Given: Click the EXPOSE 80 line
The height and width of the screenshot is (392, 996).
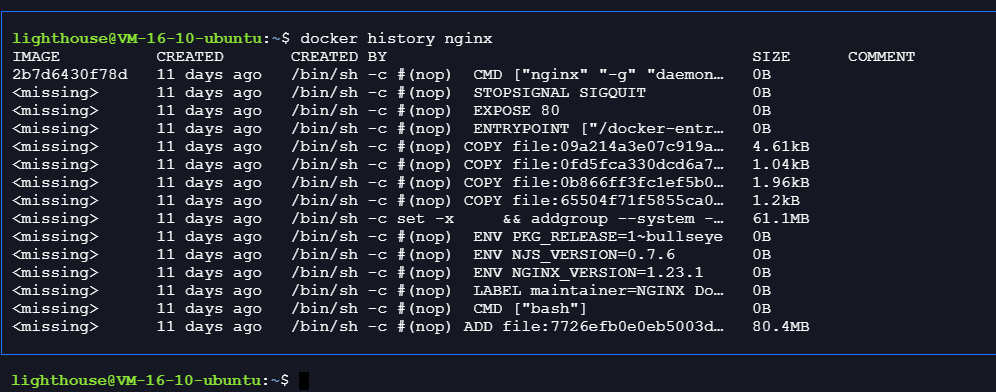Looking at the screenshot, I should tap(516, 111).
